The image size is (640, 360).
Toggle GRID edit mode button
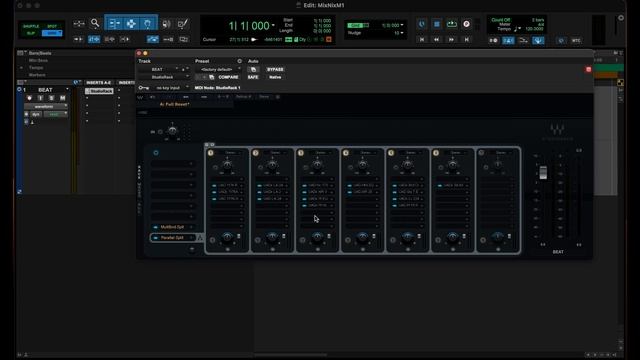pyautogui.click(x=52, y=33)
